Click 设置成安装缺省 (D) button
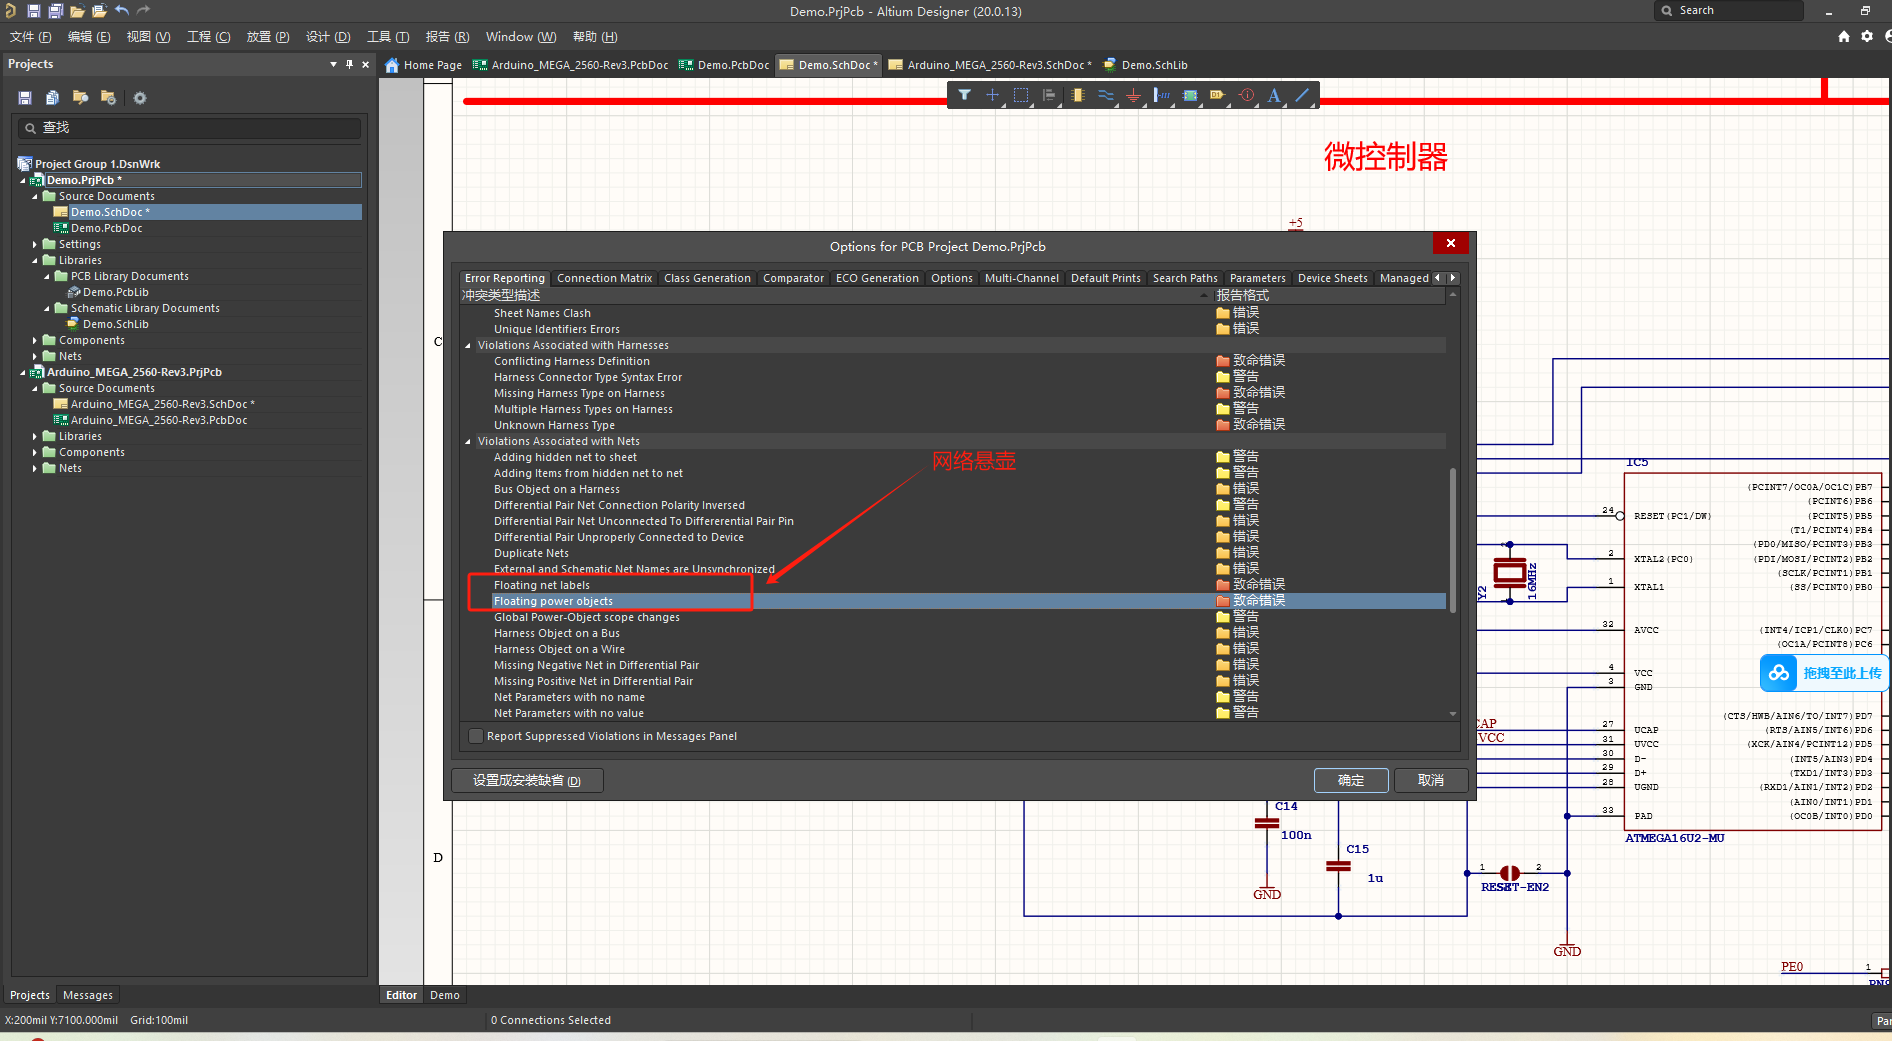This screenshot has width=1892, height=1041. click(527, 780)
